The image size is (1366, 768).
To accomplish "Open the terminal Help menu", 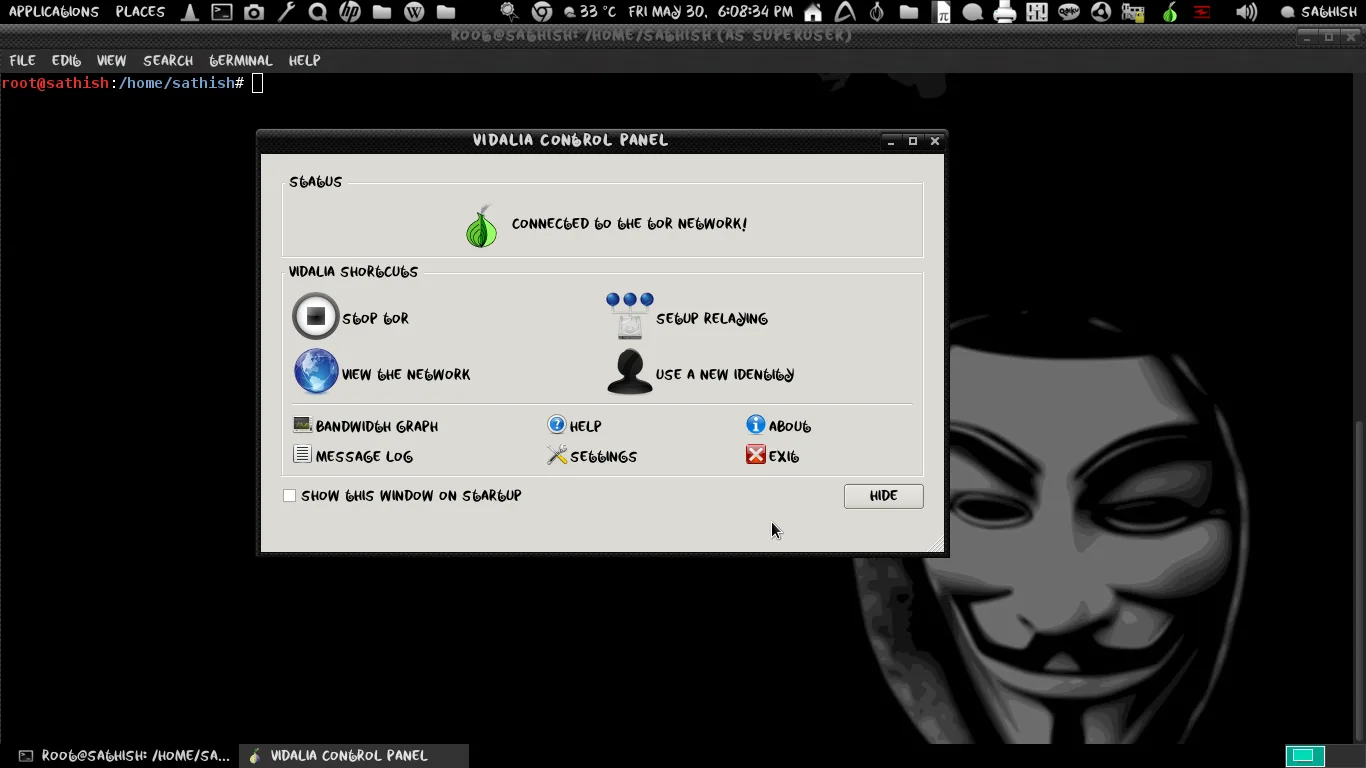I will (304, 60).
